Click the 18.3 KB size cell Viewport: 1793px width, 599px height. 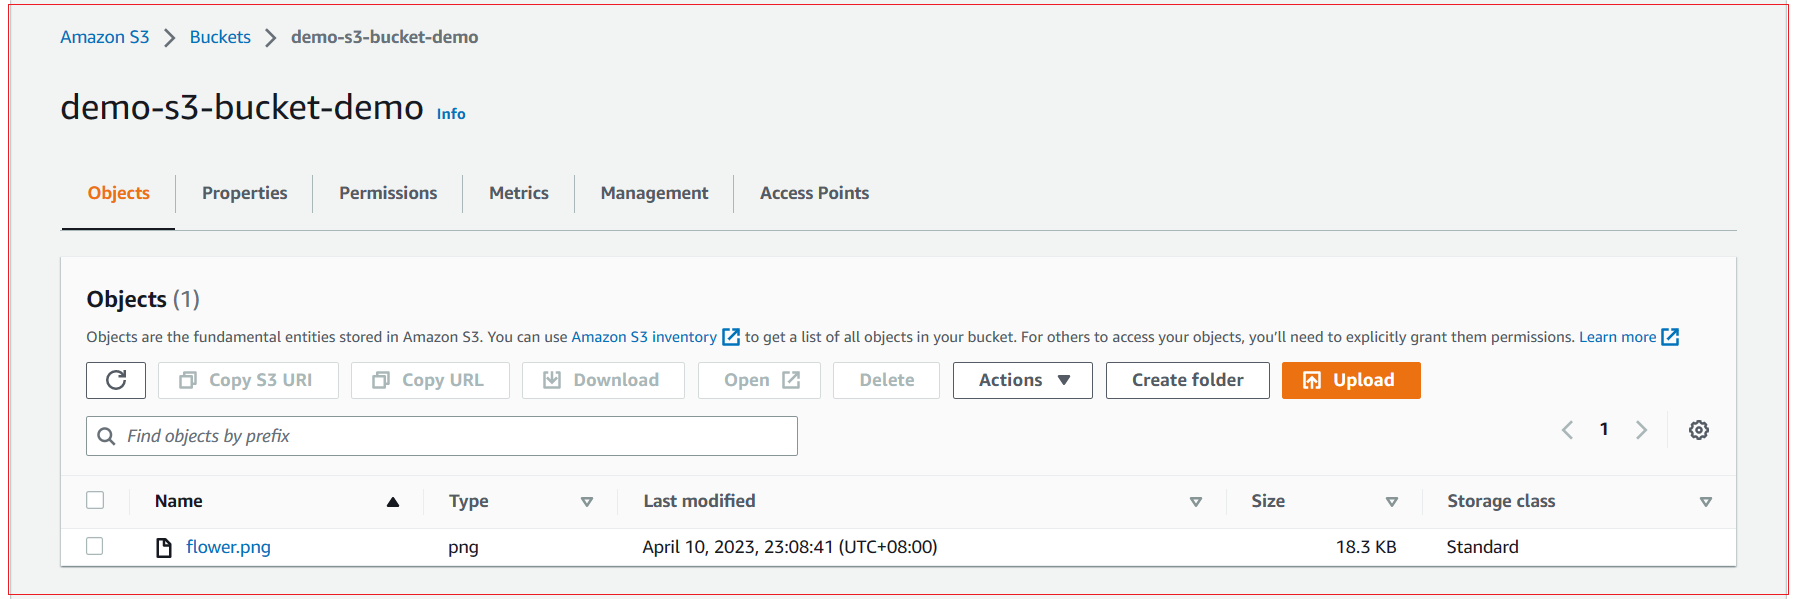(x=1366, y=547)
